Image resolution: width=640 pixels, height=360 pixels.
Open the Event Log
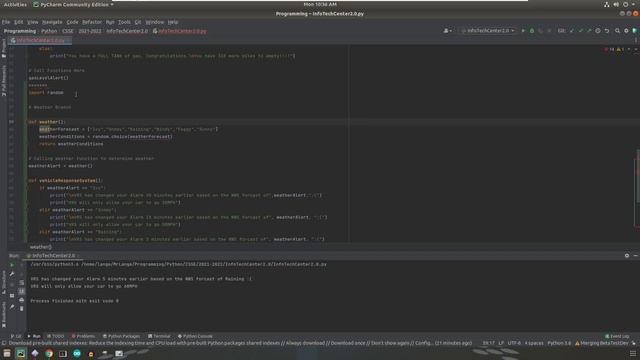pyautogui.click(x=617, y=336)
